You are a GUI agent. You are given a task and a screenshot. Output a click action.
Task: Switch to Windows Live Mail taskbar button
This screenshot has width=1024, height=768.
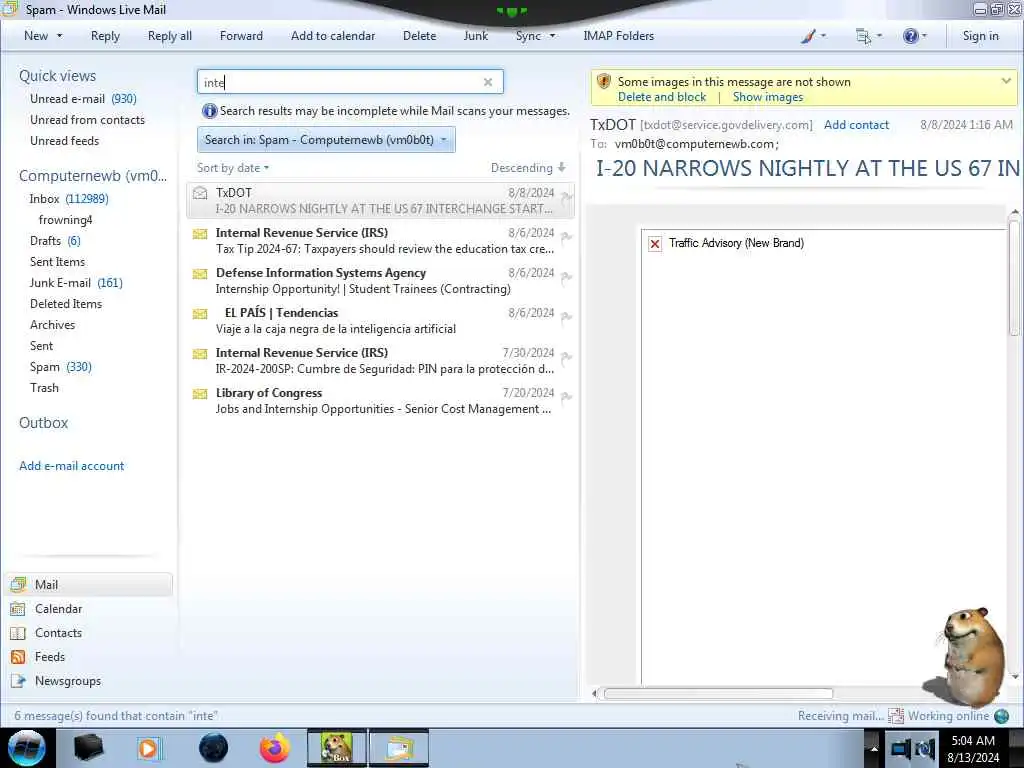point(399,748)
